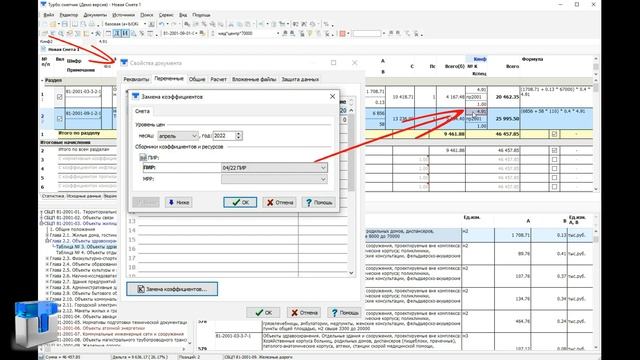This screenshot has width=640, height=360.
Task: Tick the checkbox in estimate row 2
Action: click(60, 118)
